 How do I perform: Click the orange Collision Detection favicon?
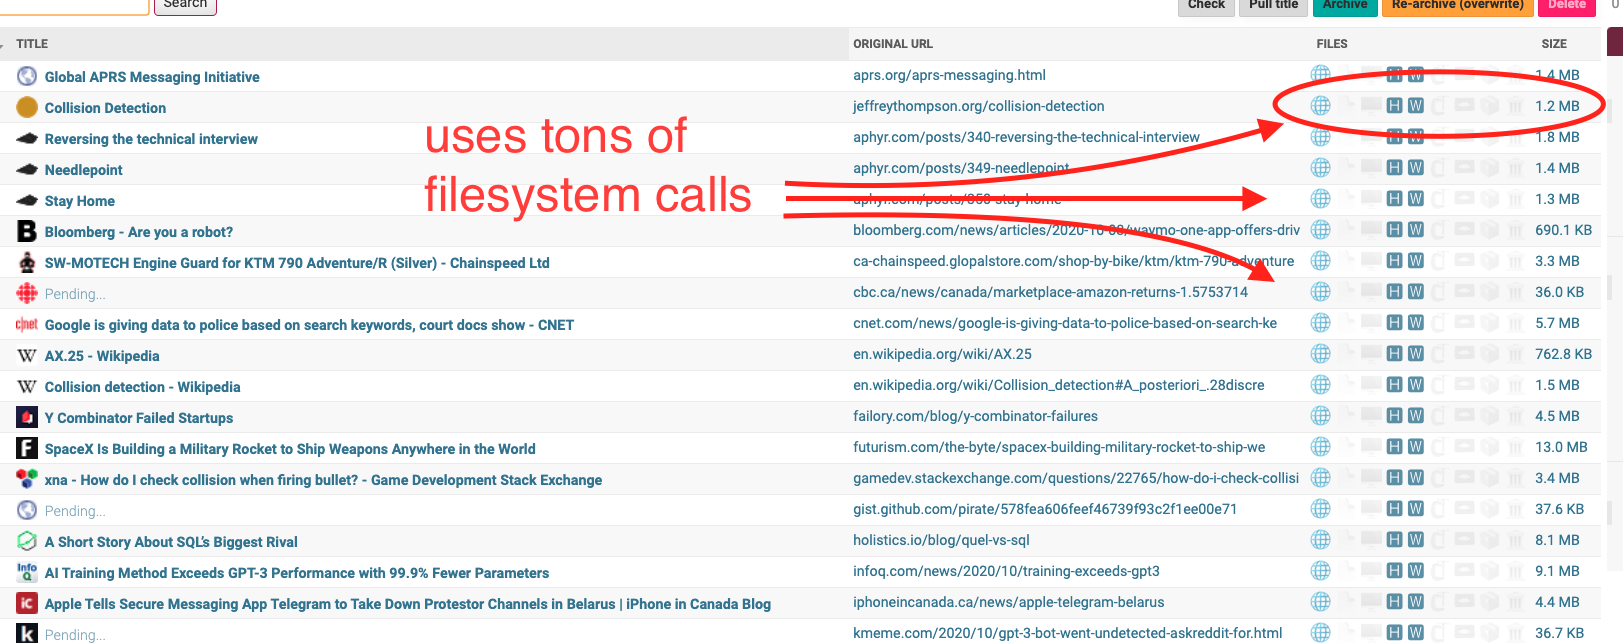[27, 107]
